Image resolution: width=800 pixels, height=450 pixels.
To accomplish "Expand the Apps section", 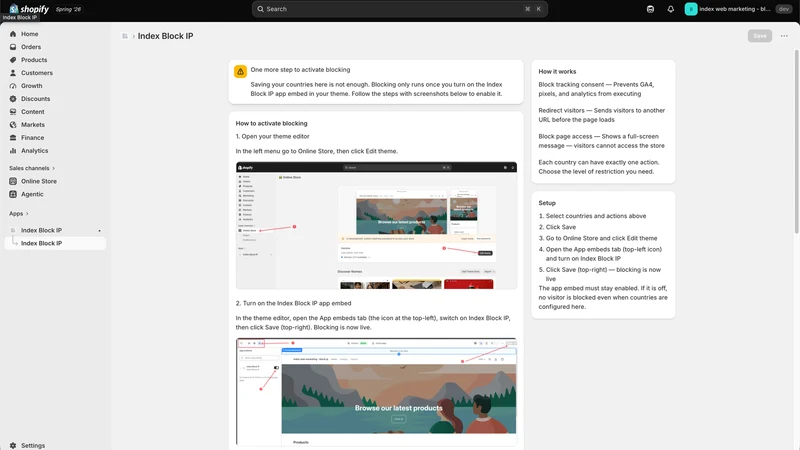I will click(x=18, y=213).
